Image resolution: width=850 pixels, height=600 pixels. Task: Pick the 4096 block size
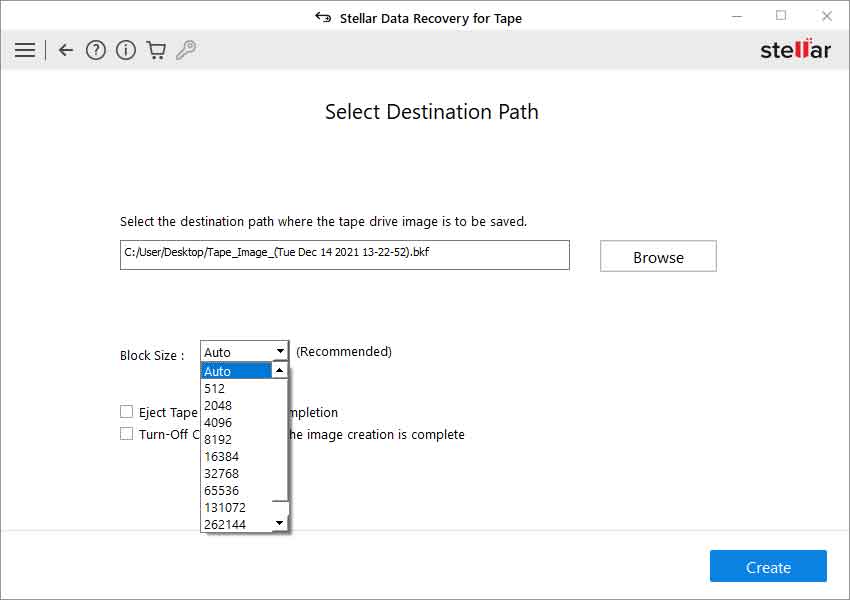pos(236,422)
